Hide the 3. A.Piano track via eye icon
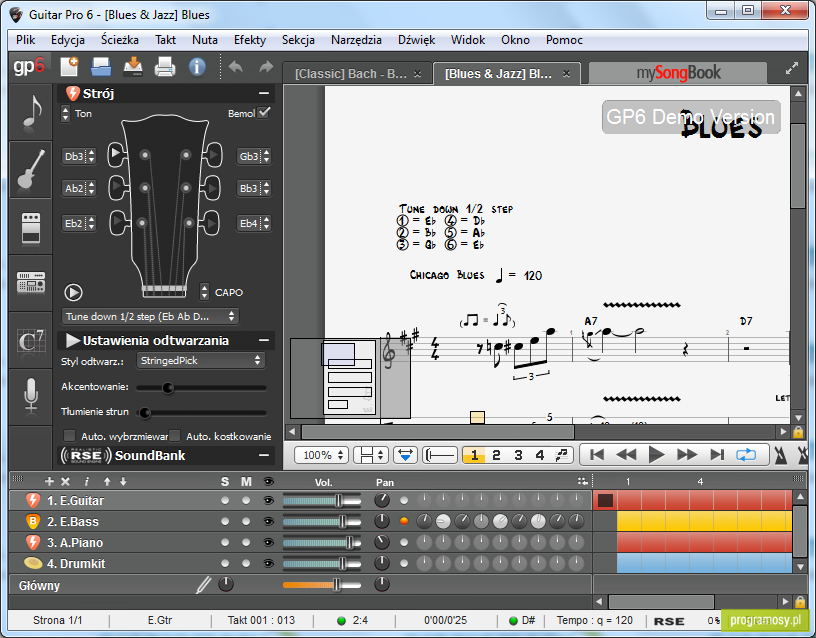The image size is (816, 638). click(x=269, y=543)
